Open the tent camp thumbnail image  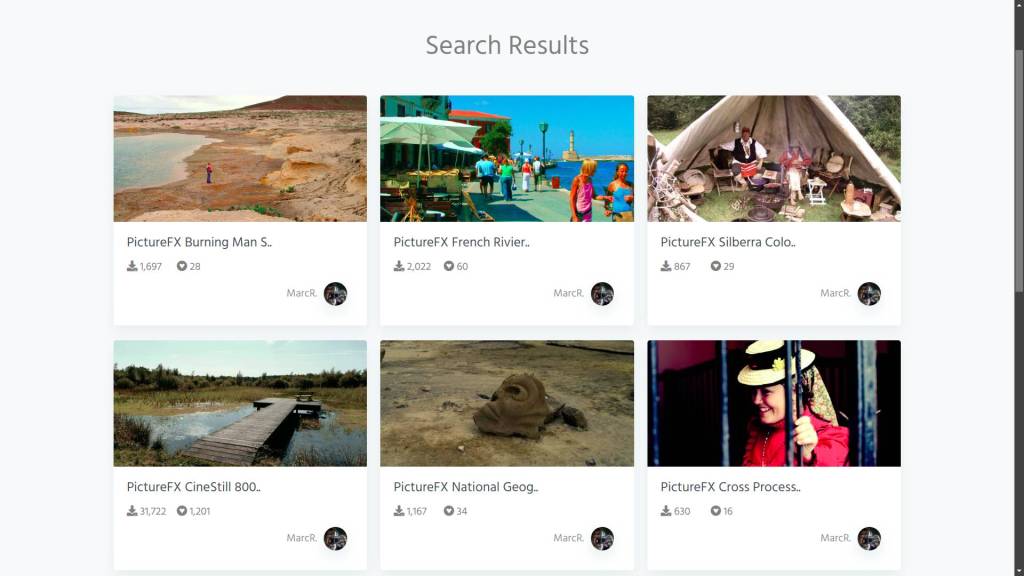774,159
